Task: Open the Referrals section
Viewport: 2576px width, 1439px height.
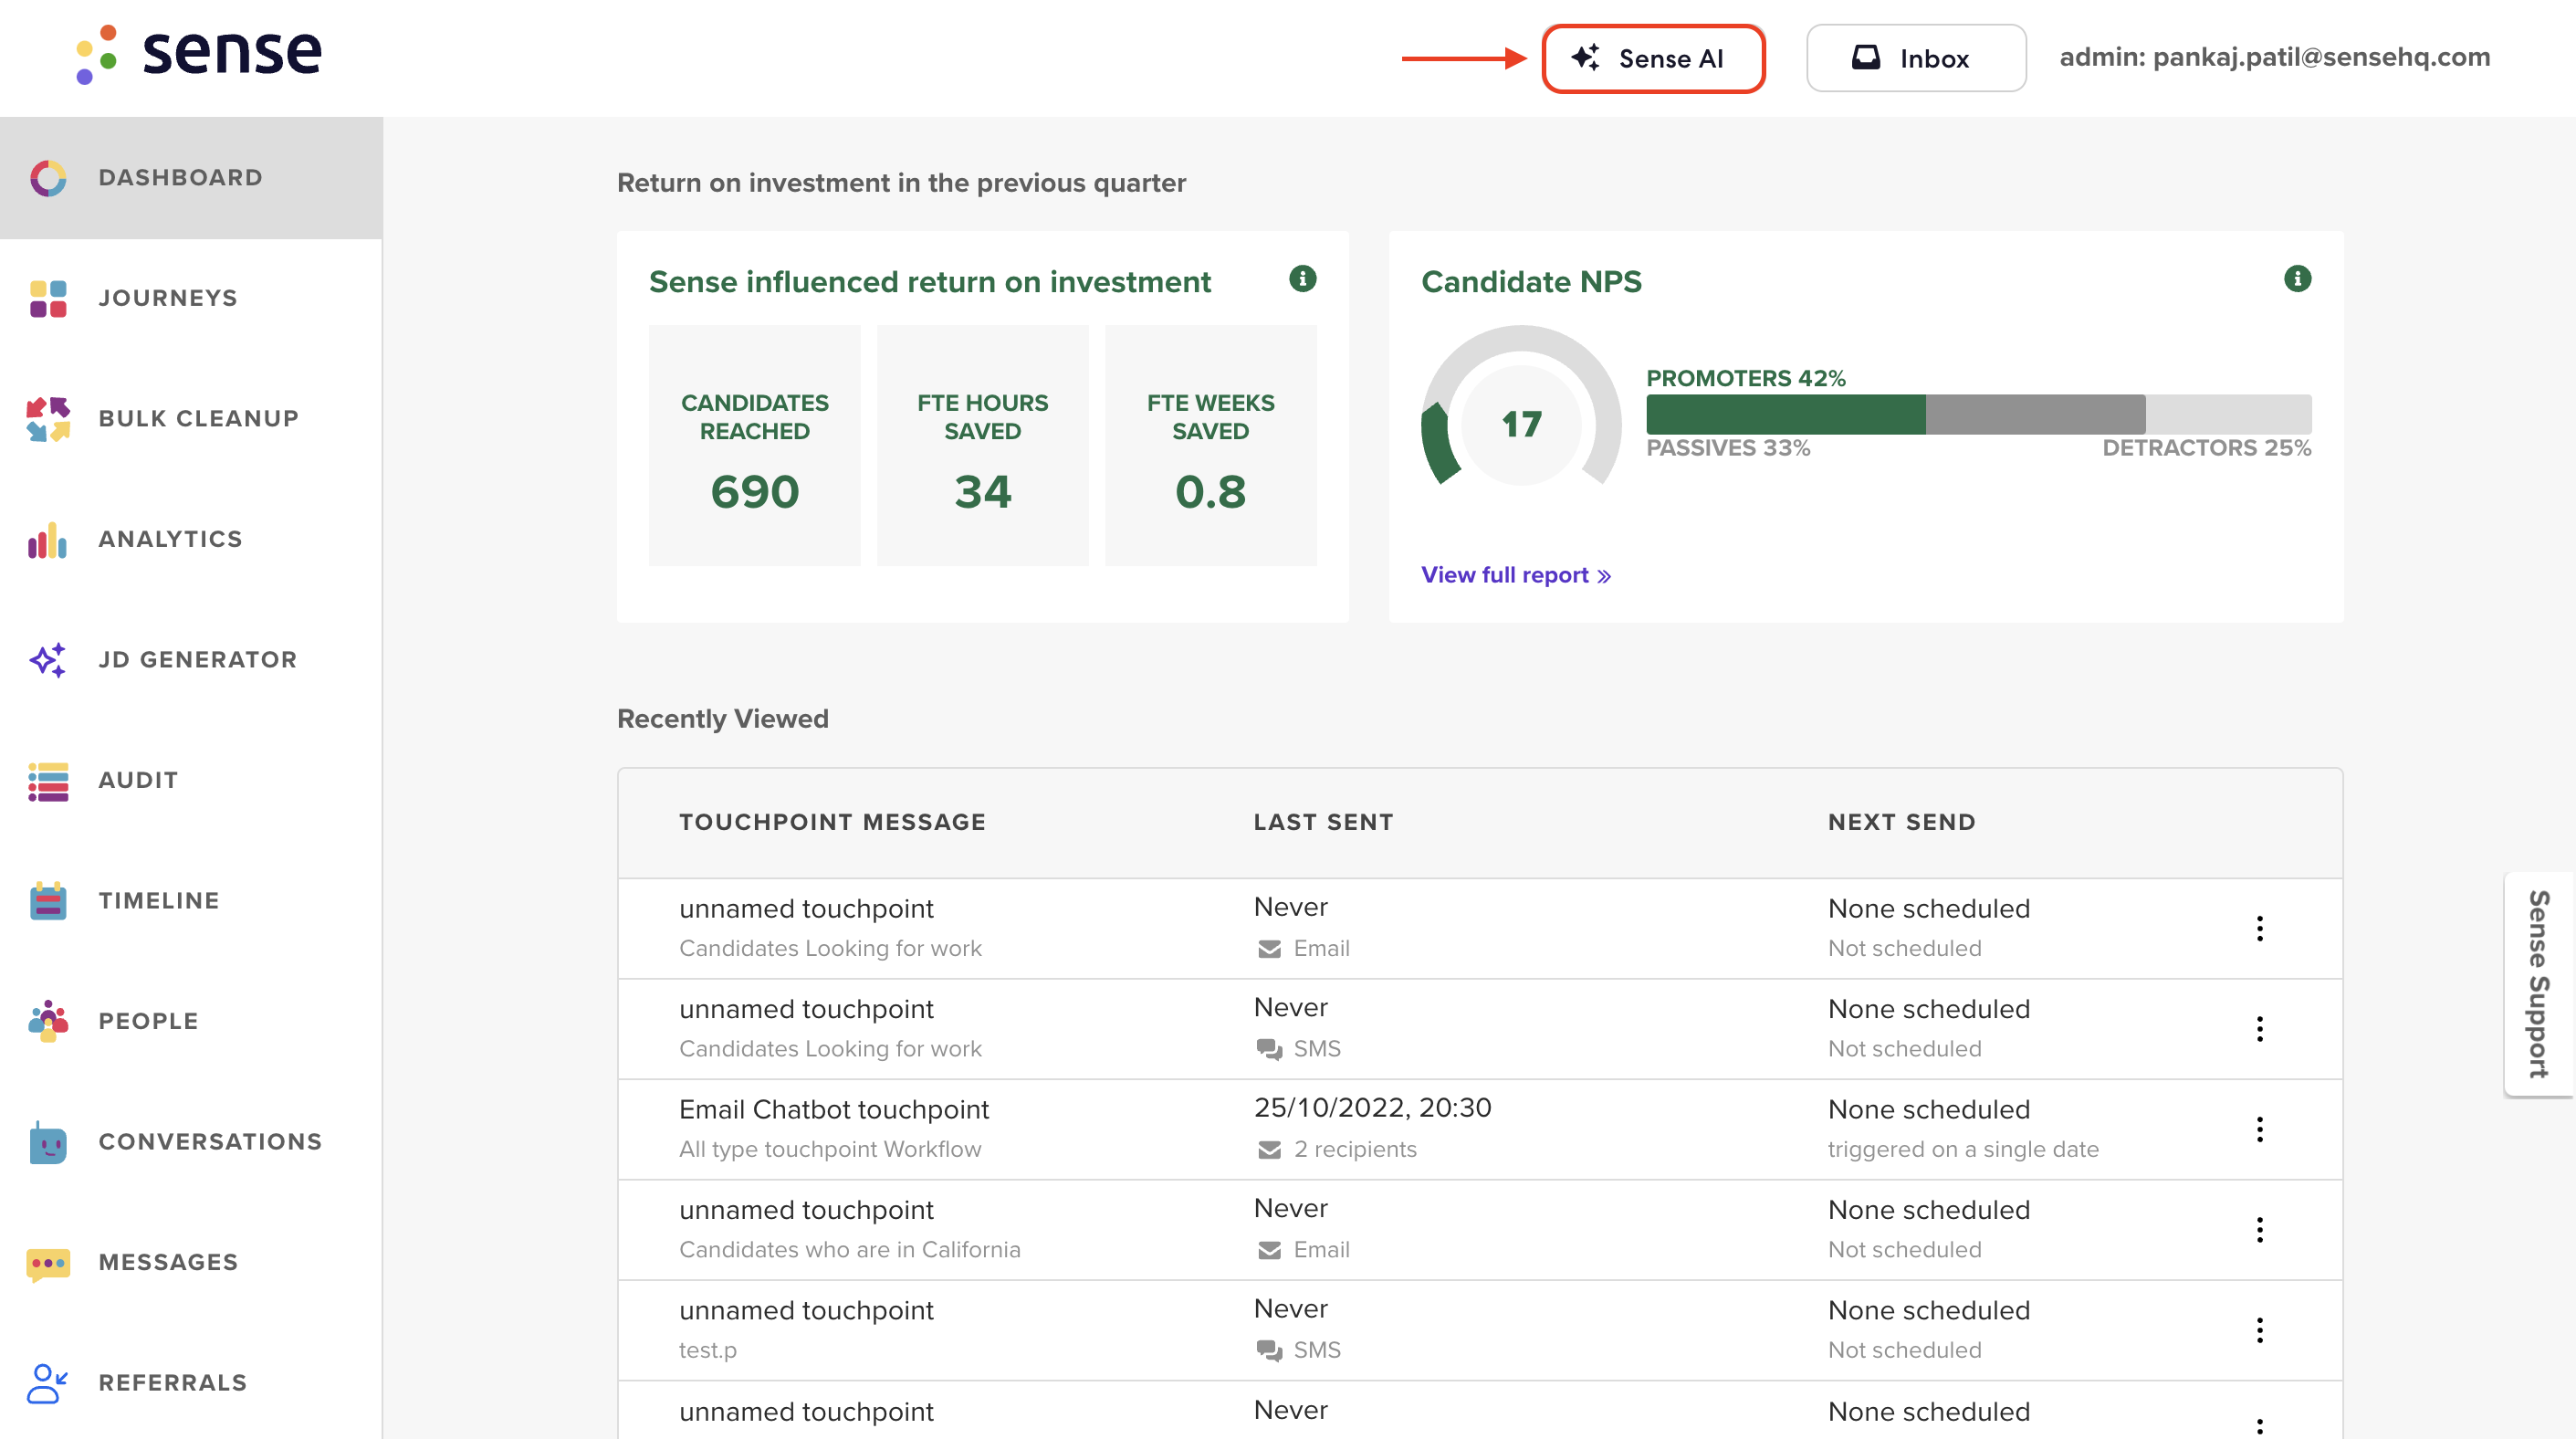Action: (172, 1382)
